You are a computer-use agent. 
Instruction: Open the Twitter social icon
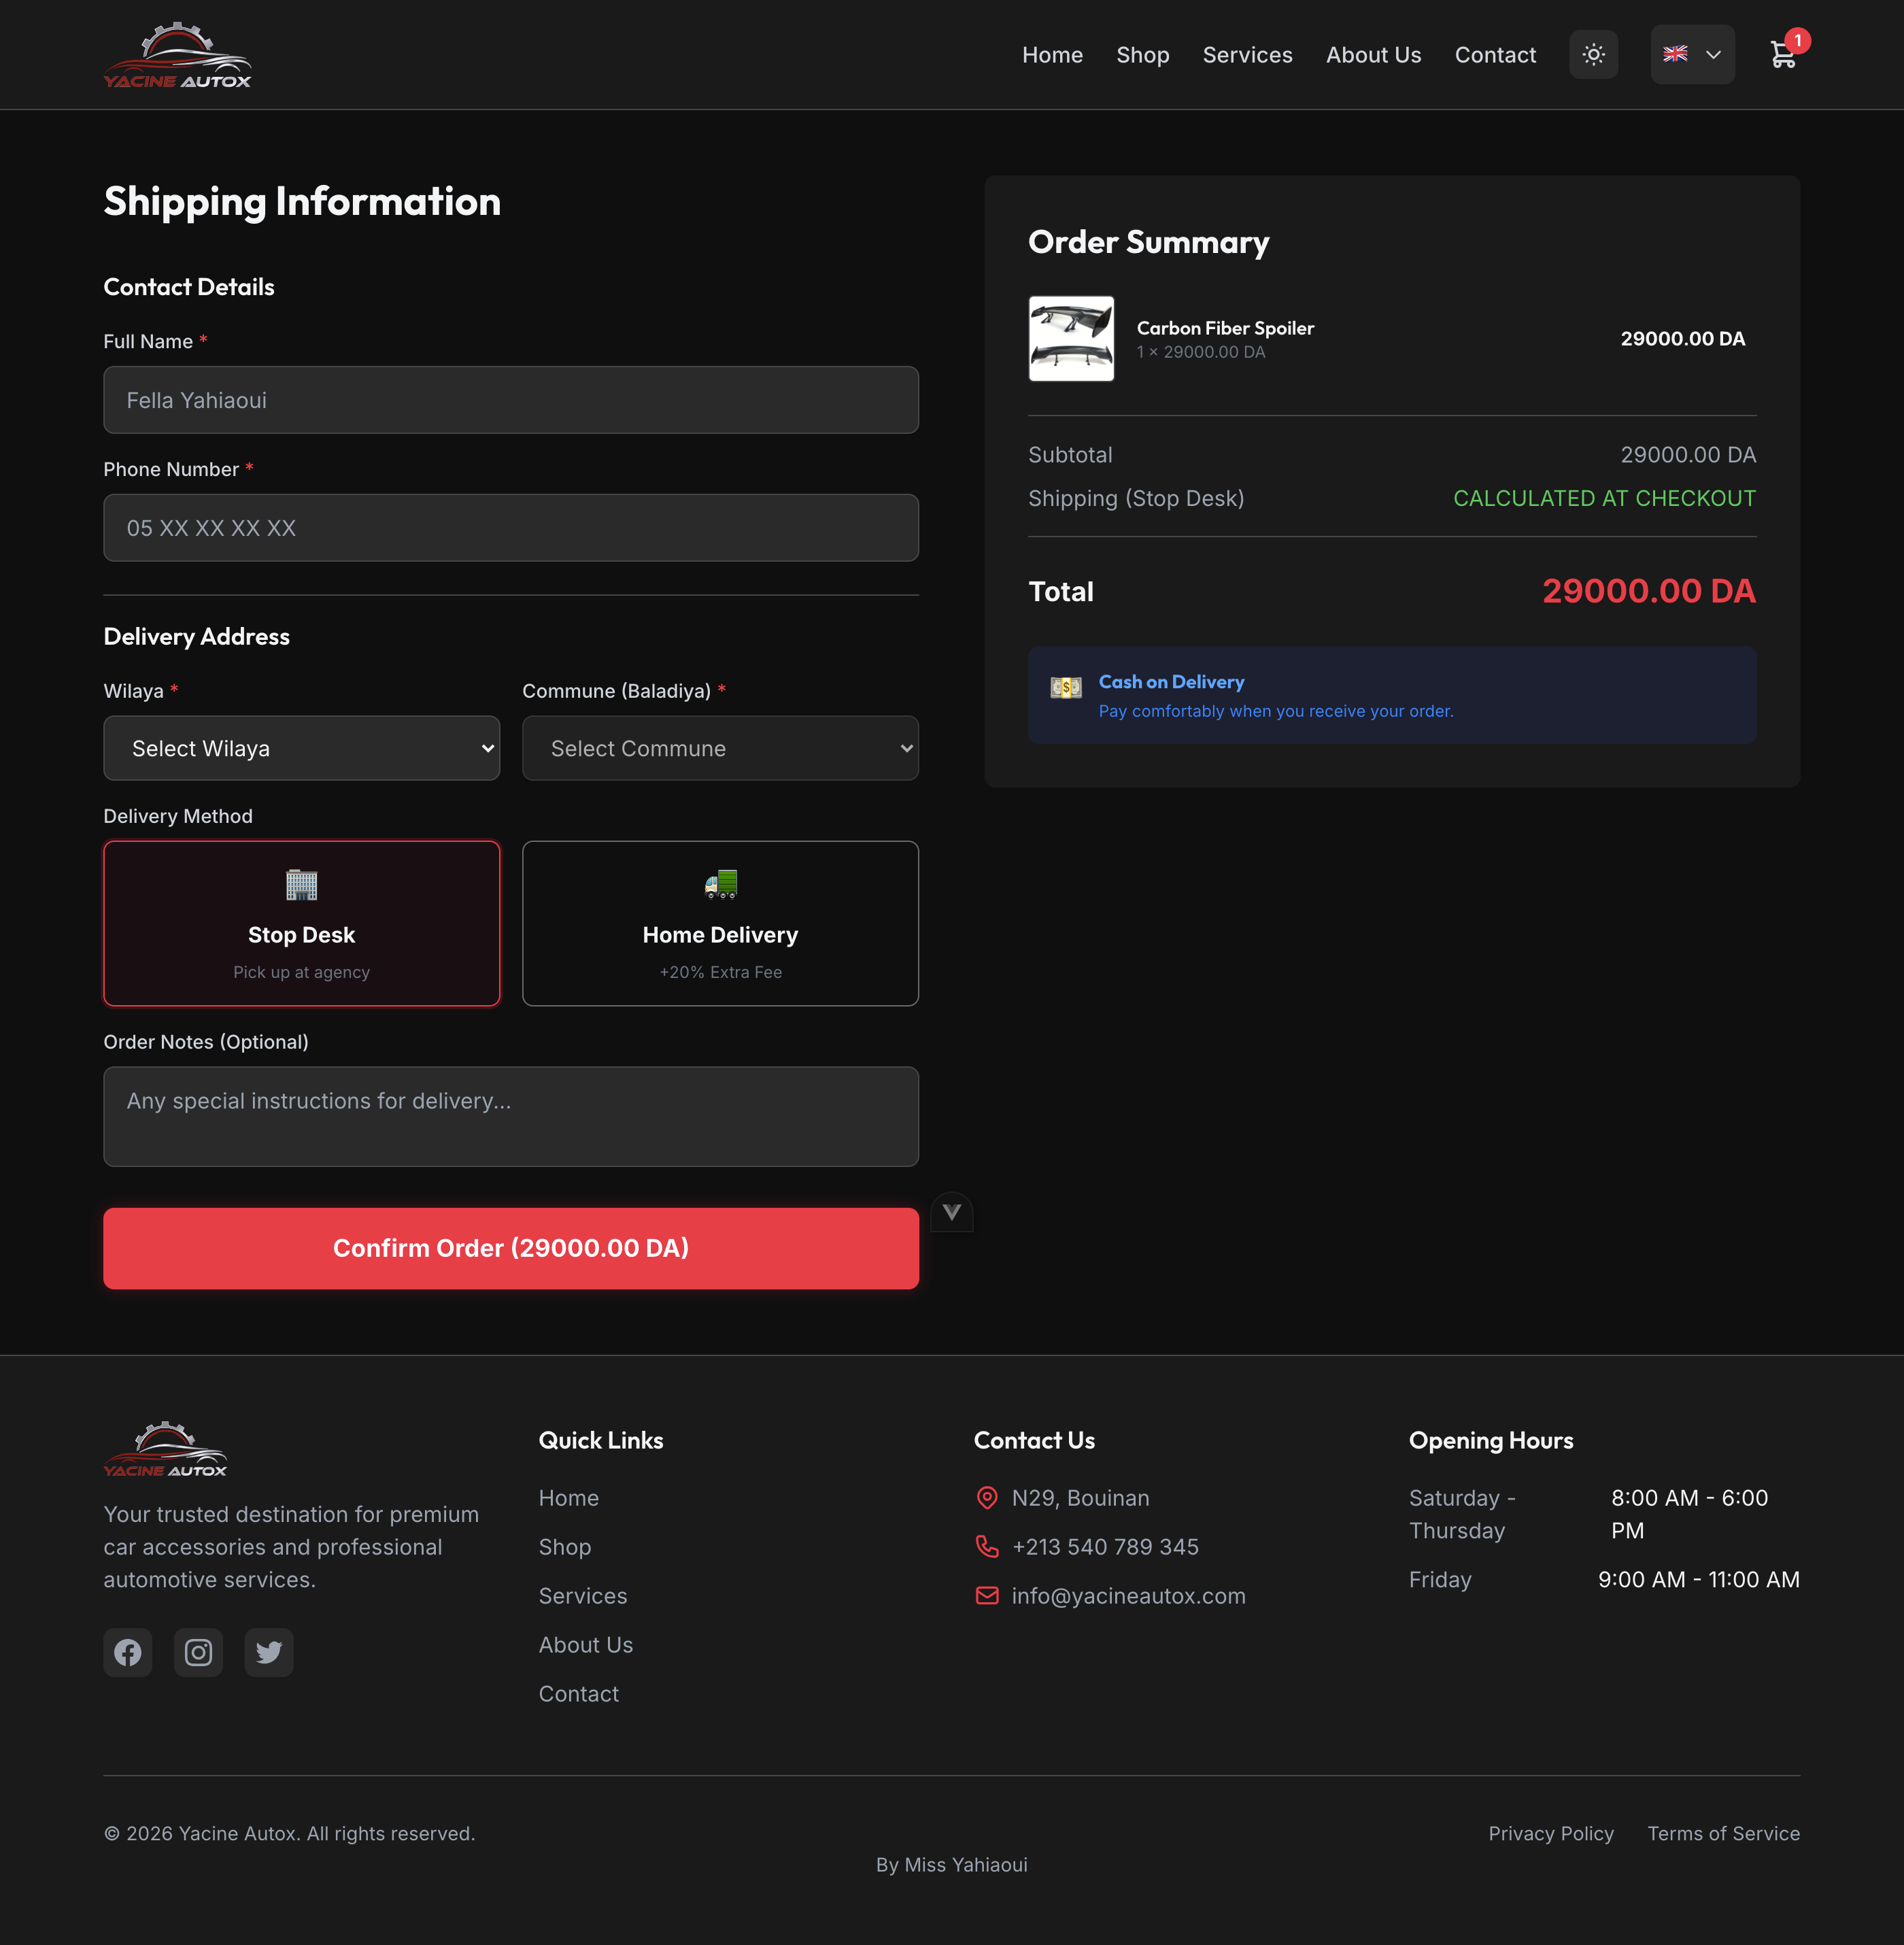coord(268,1652)
